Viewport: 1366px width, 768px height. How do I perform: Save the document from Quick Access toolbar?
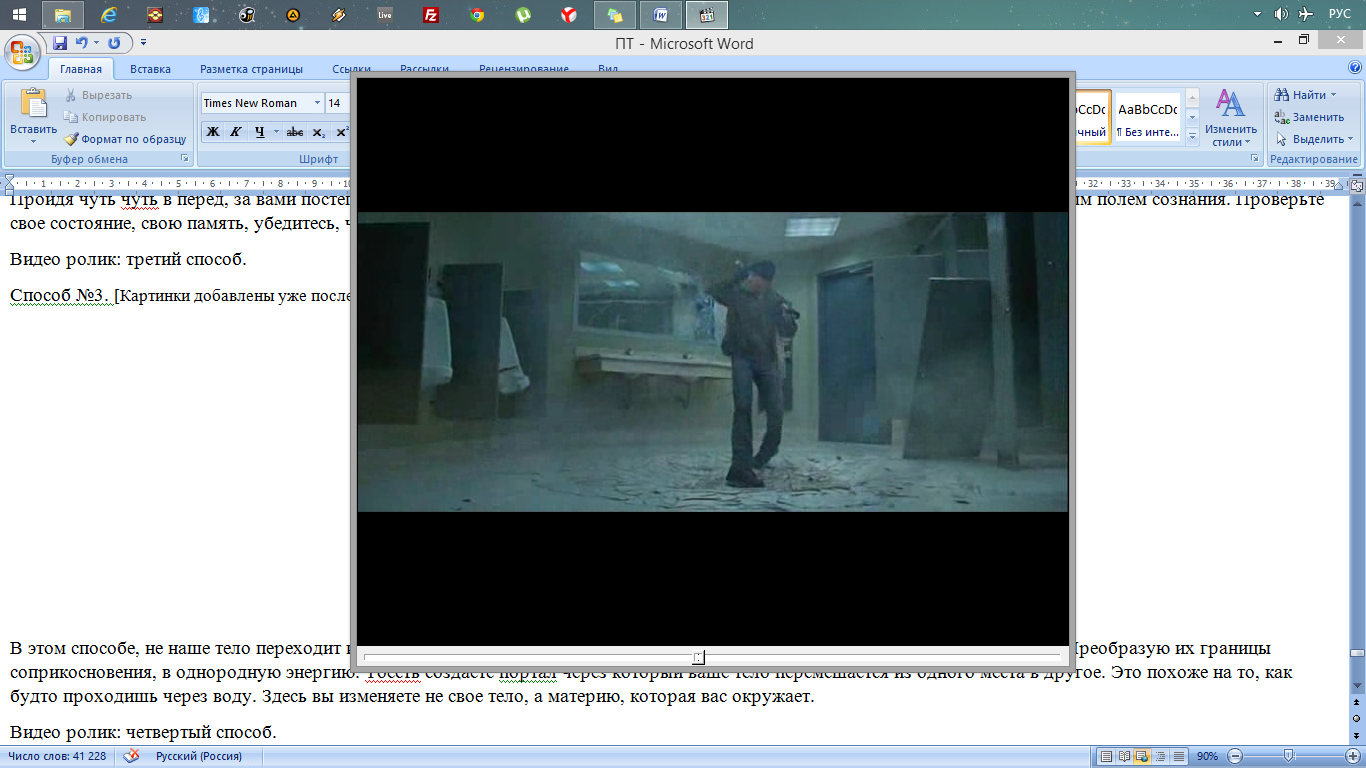pos(60,43)
